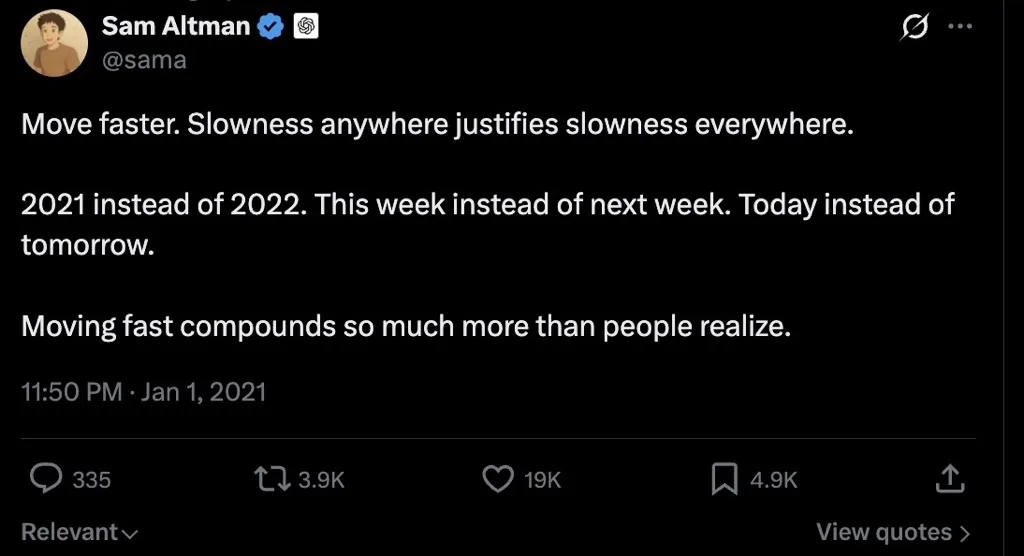The width and height of the screenshot is (1024, 556).
Task: Click the Sam Altman display name
Action: click(175, 27)
